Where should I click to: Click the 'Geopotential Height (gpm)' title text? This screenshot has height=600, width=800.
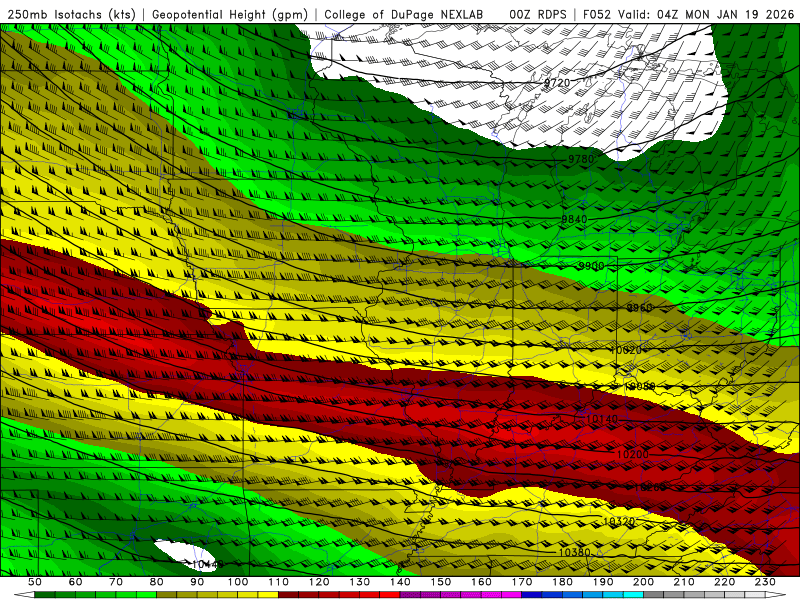(x=230, y=14)
